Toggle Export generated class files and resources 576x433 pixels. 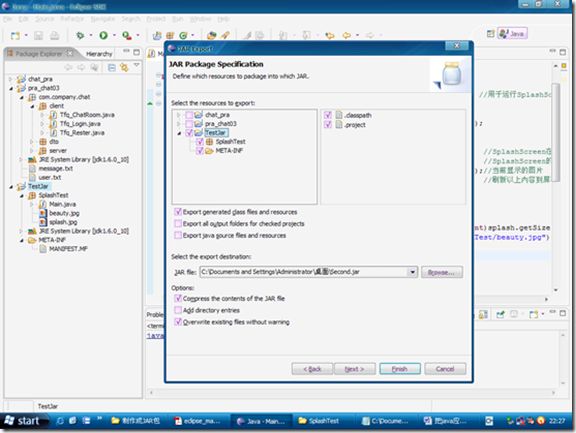[x=178, y=212]
